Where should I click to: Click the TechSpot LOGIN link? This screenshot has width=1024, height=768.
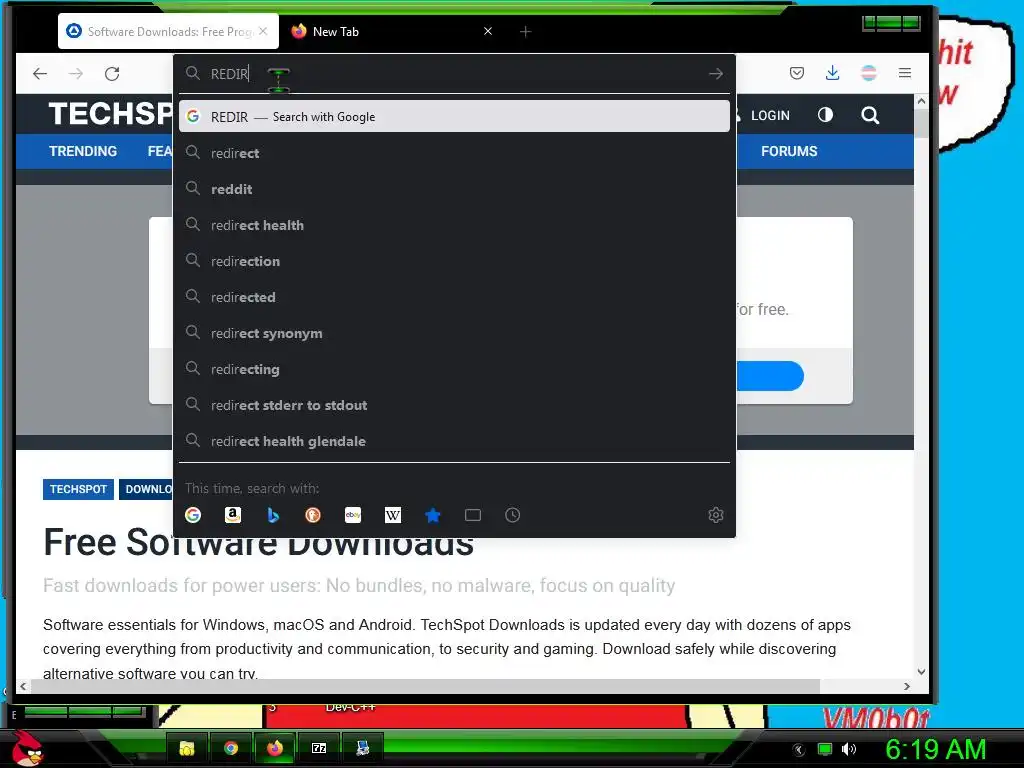click(x=770, y=116)
